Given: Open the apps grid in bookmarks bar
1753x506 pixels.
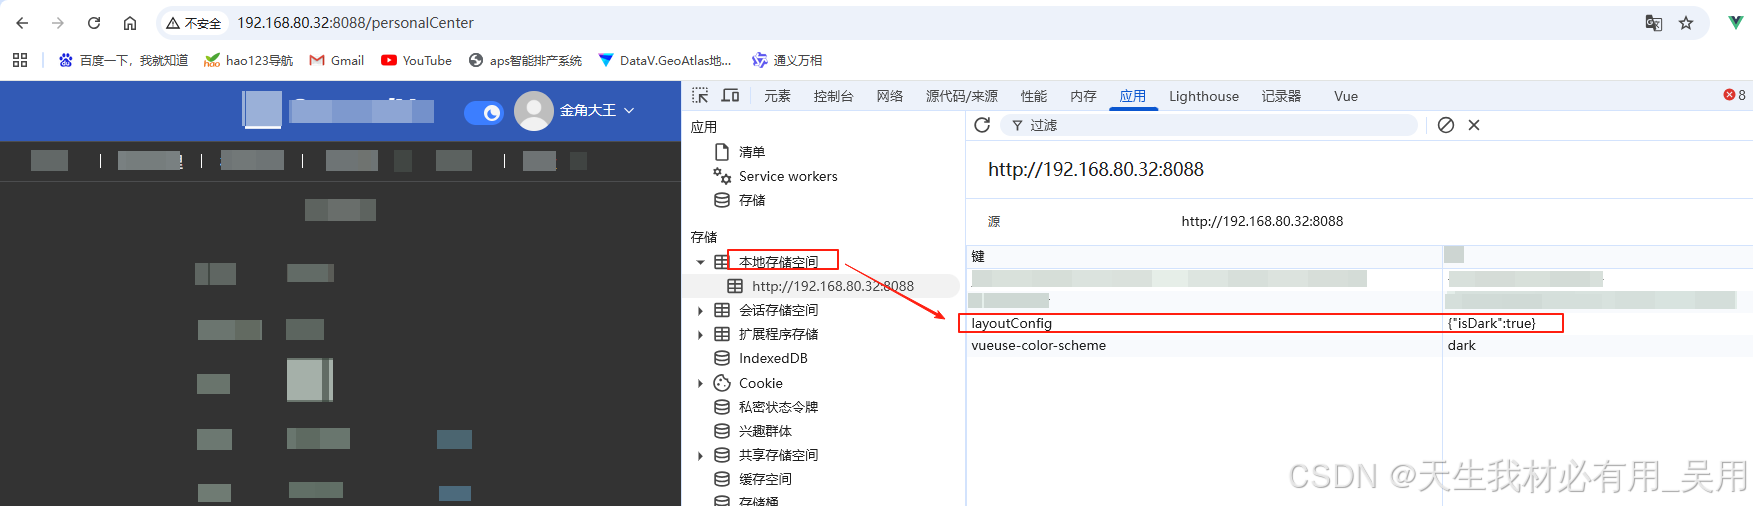Looking at the screenshot, I should 20,60.
